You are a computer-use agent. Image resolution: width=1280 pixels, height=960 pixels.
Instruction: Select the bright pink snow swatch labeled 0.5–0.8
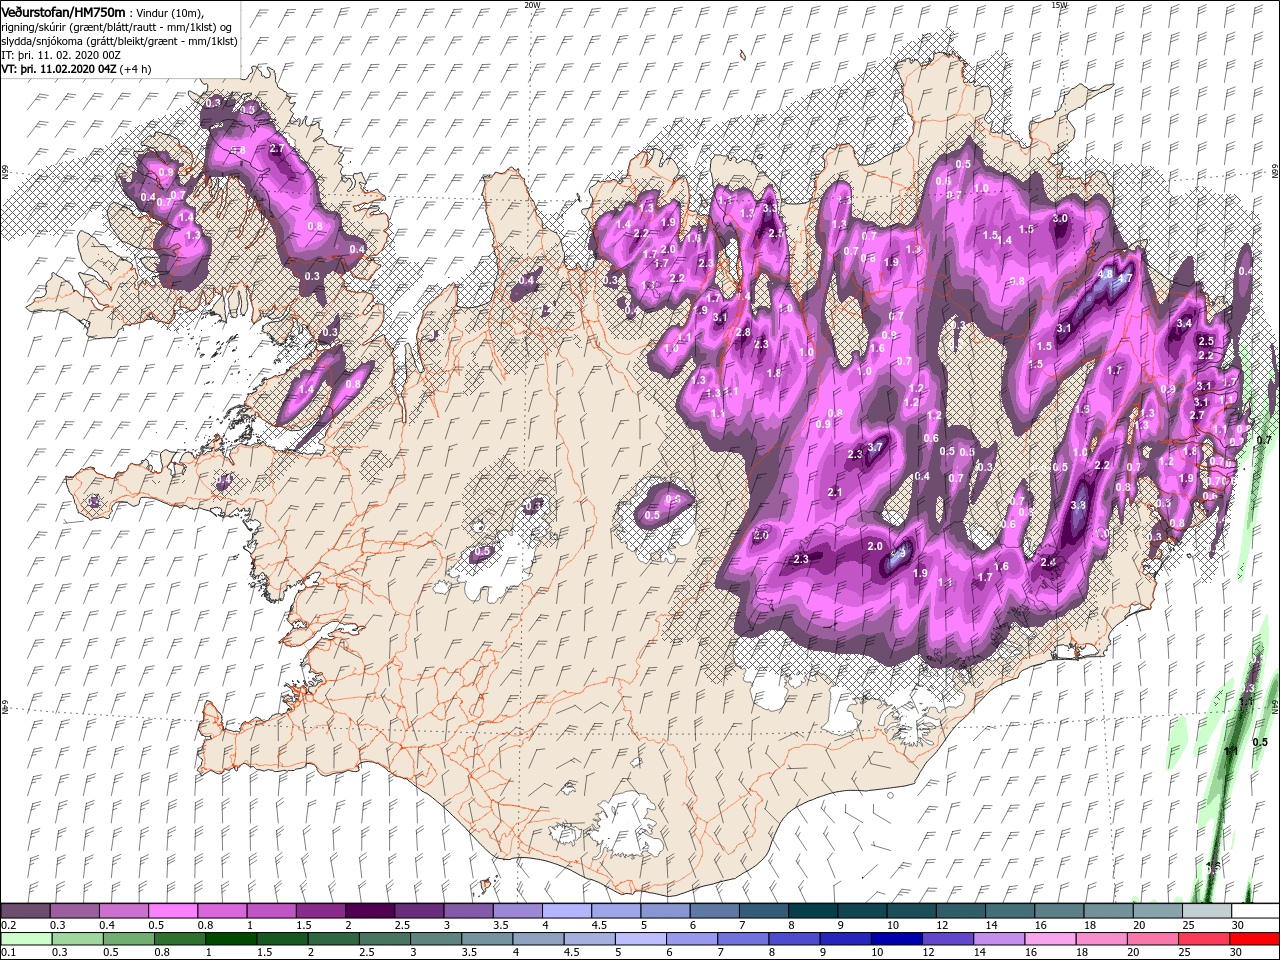[174, 911]
